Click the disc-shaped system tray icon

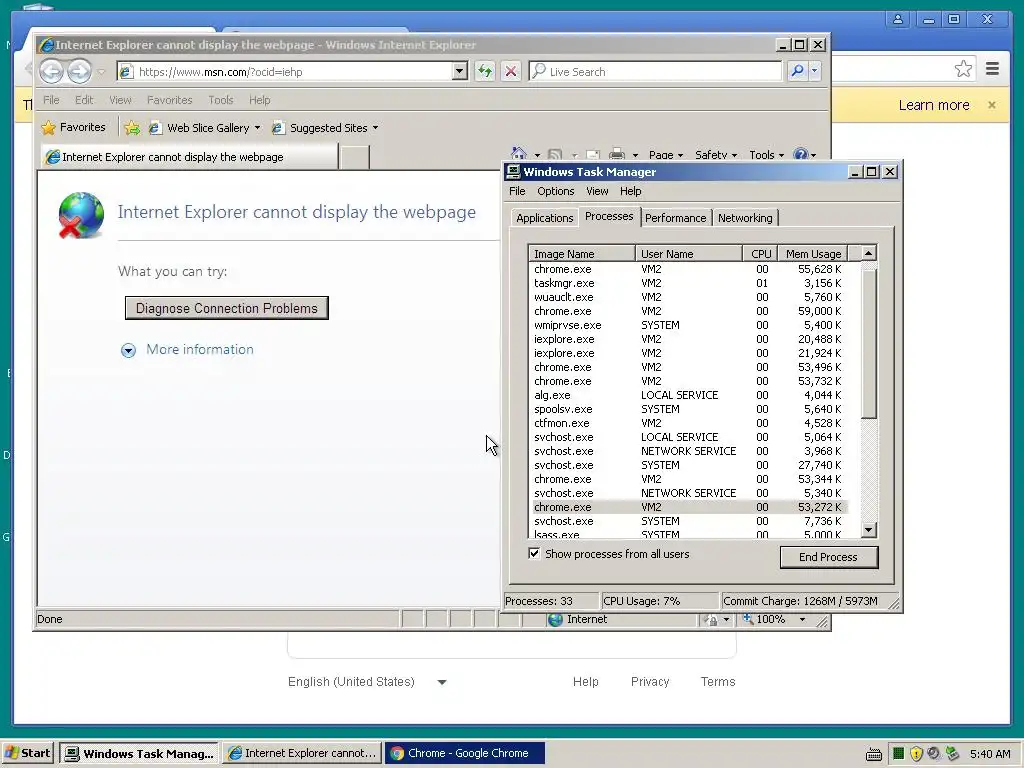(934, 754)
